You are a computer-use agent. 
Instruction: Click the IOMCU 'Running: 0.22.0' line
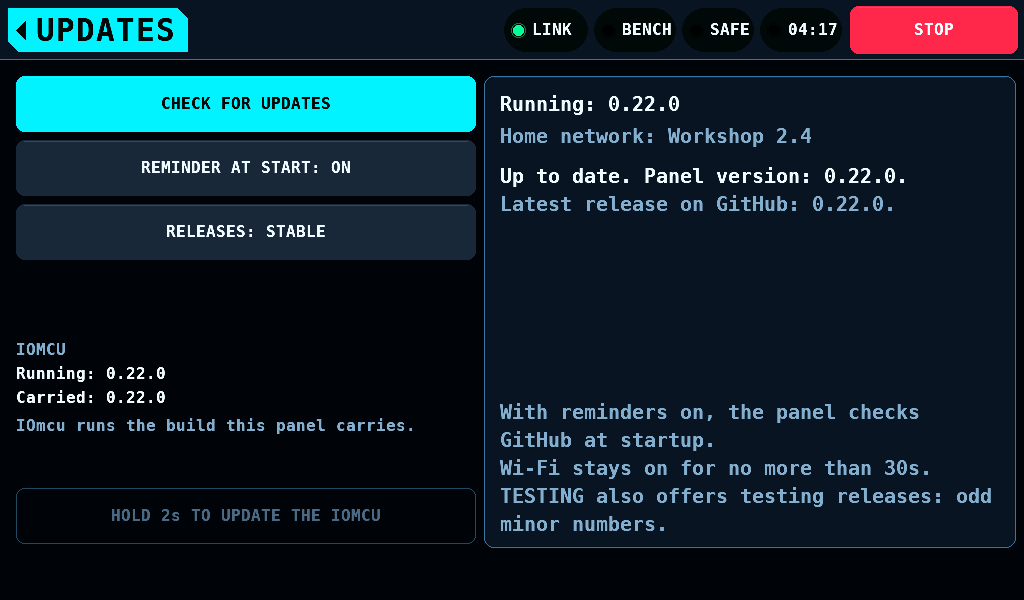(91, 373)
